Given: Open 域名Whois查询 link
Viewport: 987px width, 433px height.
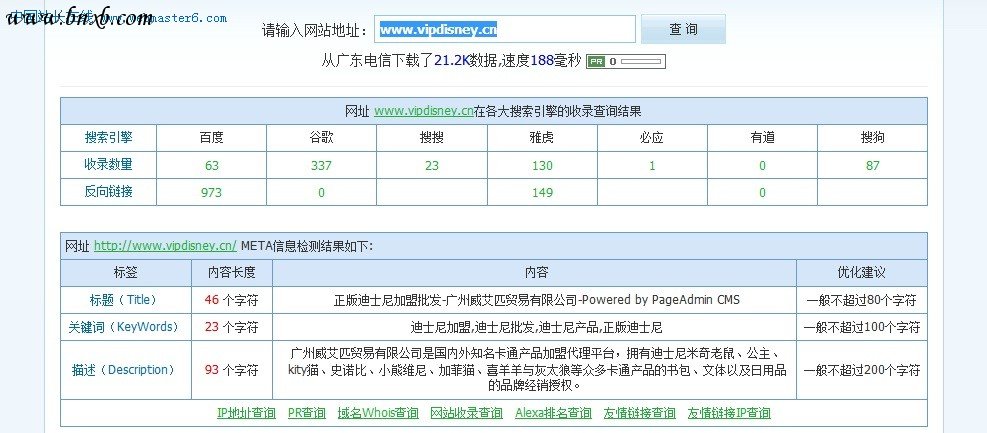Looking at the screenshot, I should (378, 413).
